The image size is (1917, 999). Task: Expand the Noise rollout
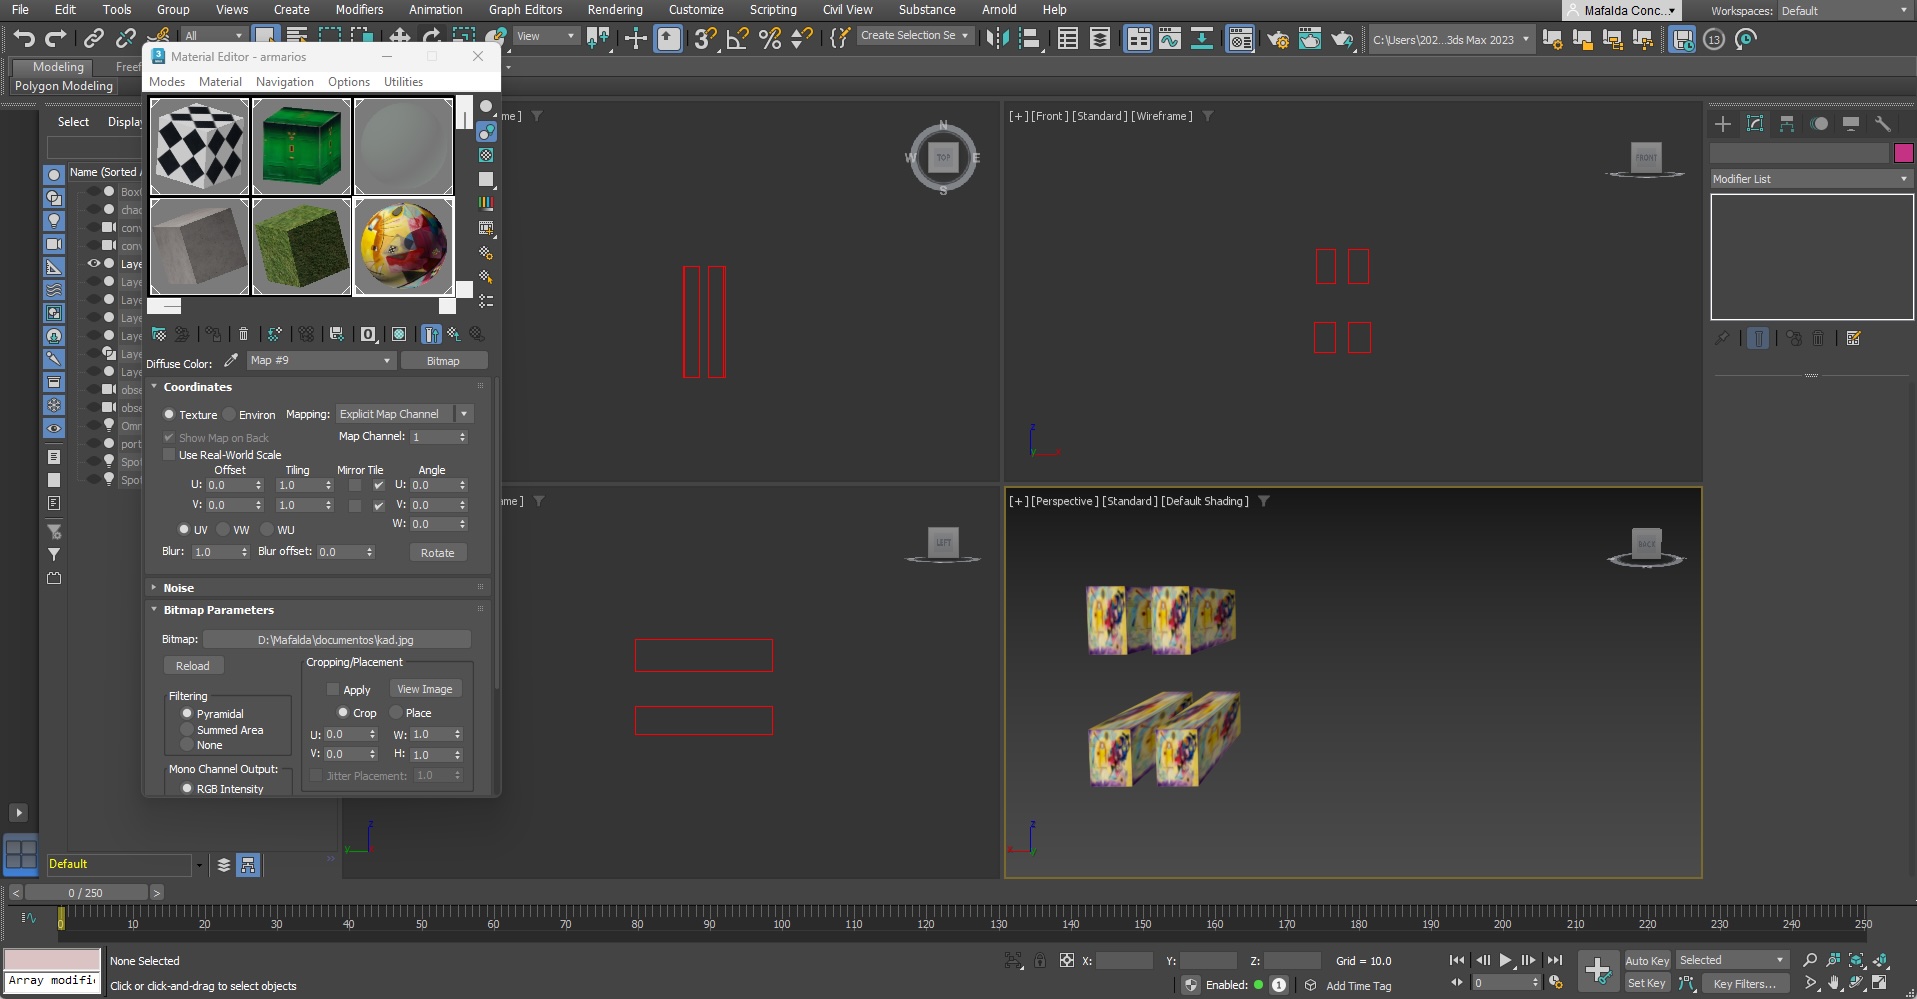point(178,588)
